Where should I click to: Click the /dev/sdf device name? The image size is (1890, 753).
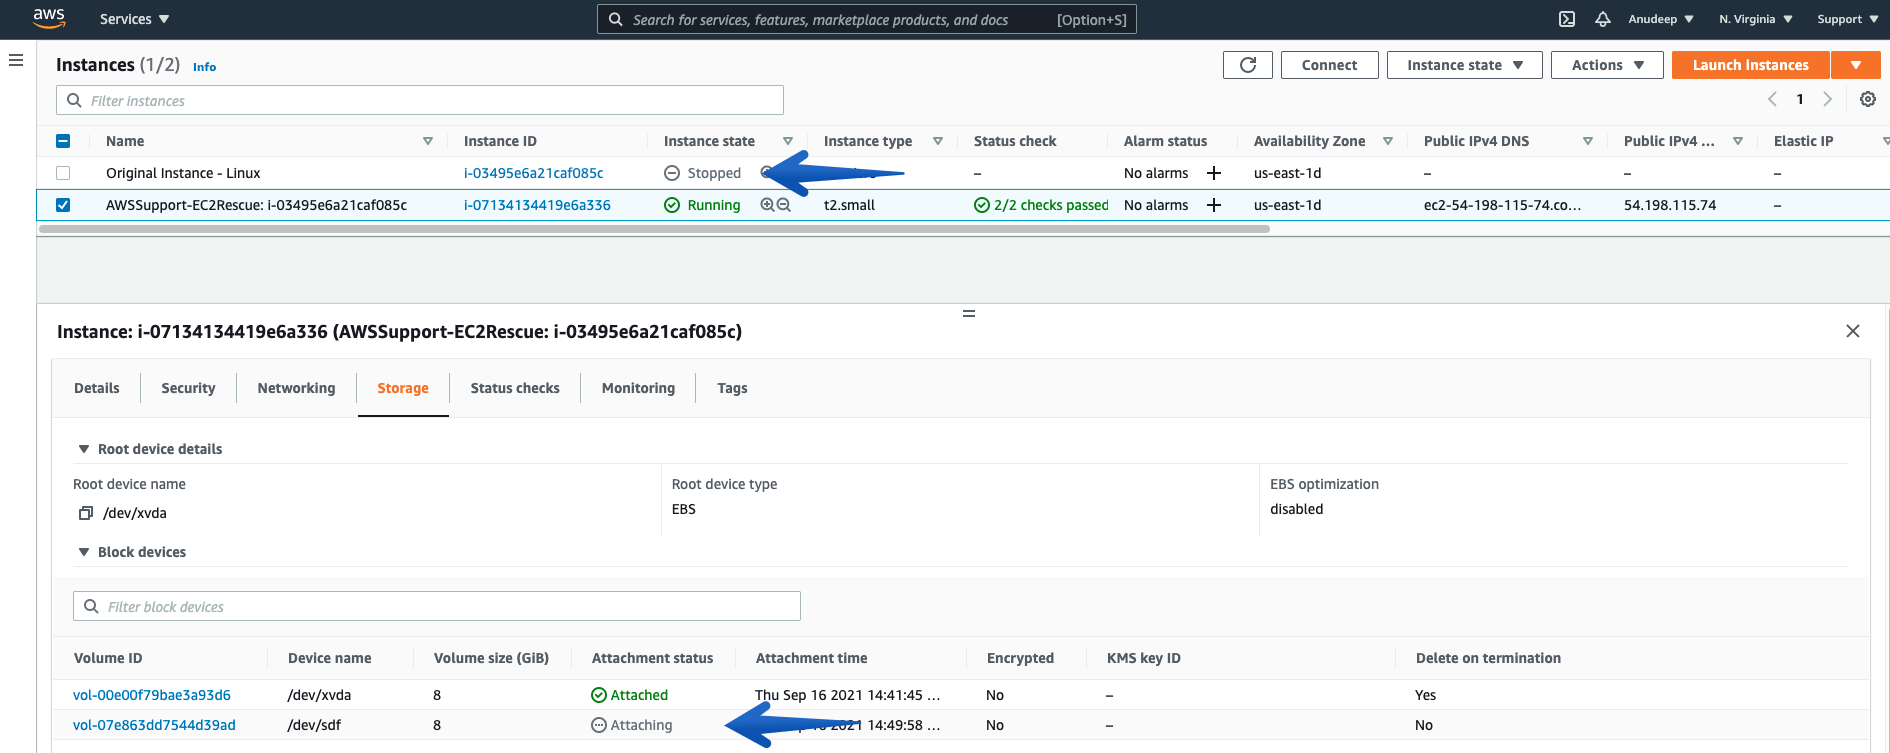click(x=314, y=725)
